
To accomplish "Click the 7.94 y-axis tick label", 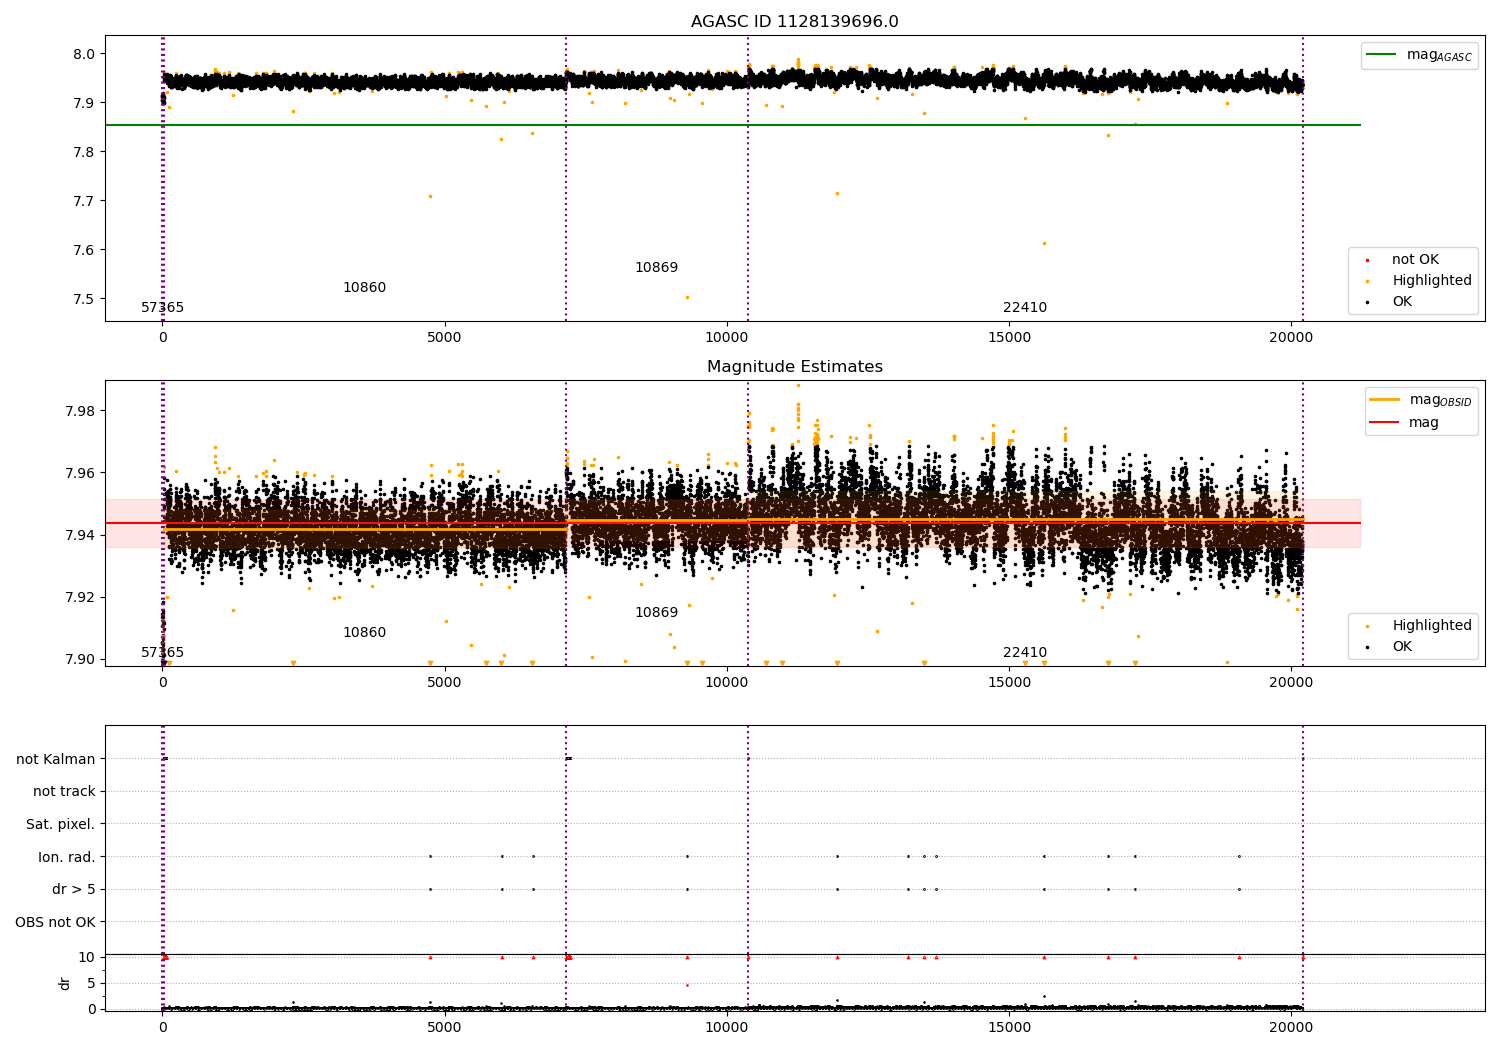I will point(81,535).
